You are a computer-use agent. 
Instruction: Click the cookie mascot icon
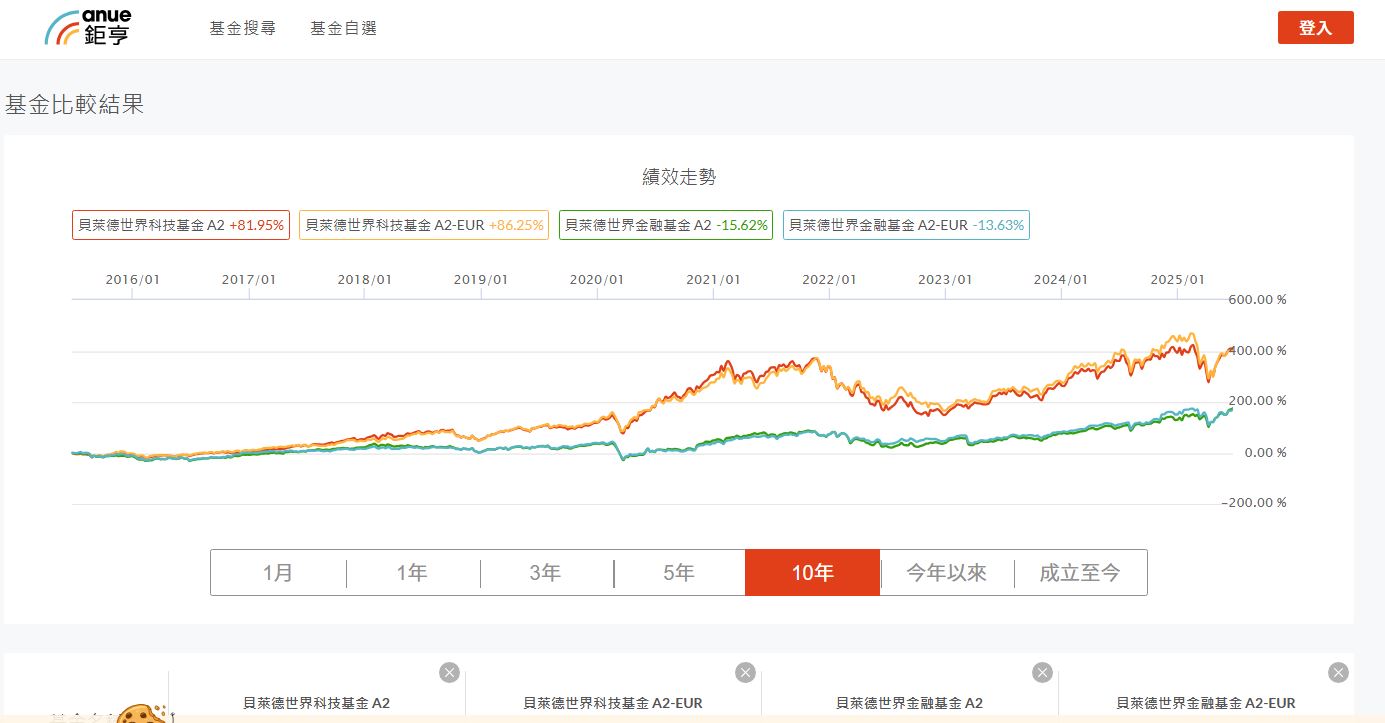(143, 713)
